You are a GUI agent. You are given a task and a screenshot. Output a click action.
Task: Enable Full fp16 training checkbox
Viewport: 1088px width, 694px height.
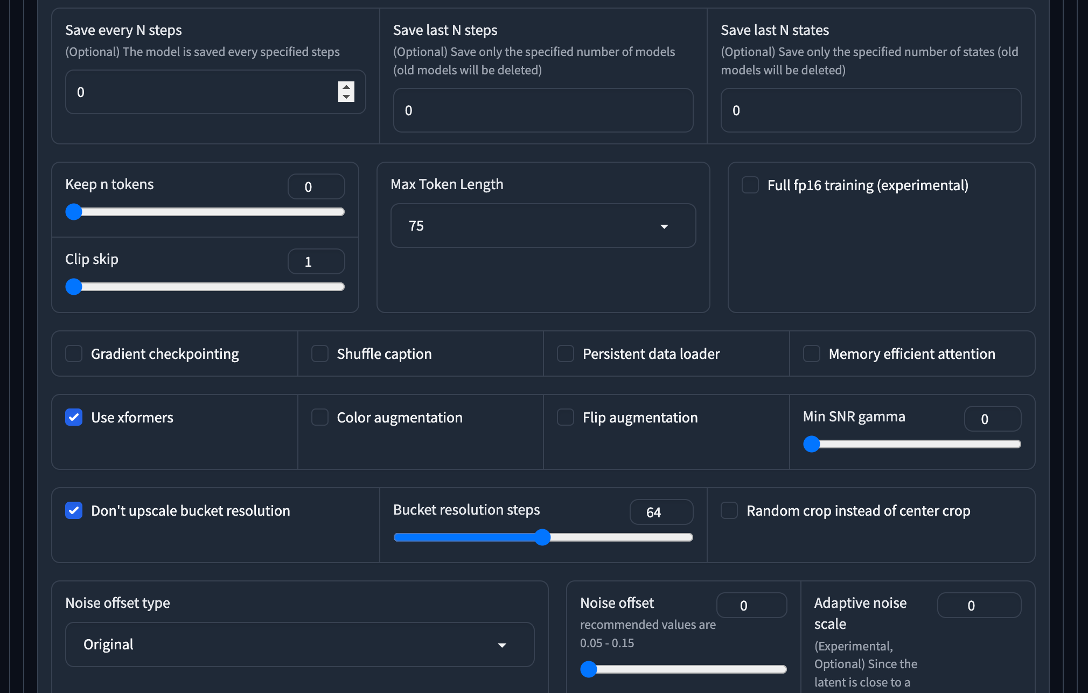click(x=751, y=185)
